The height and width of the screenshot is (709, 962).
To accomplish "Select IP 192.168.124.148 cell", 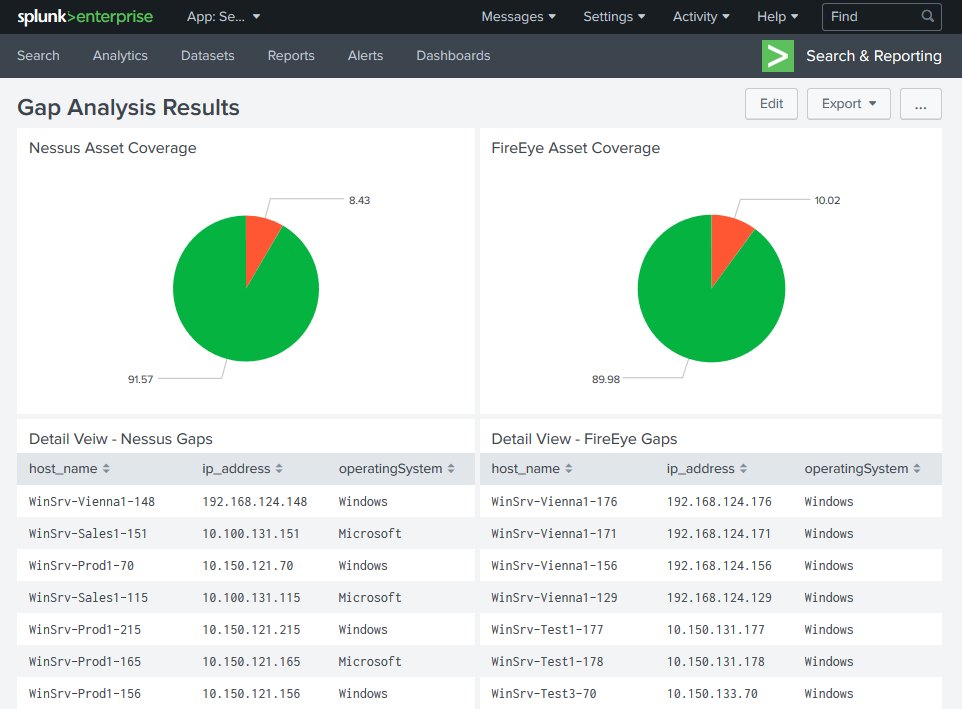I will click(255, 502).
